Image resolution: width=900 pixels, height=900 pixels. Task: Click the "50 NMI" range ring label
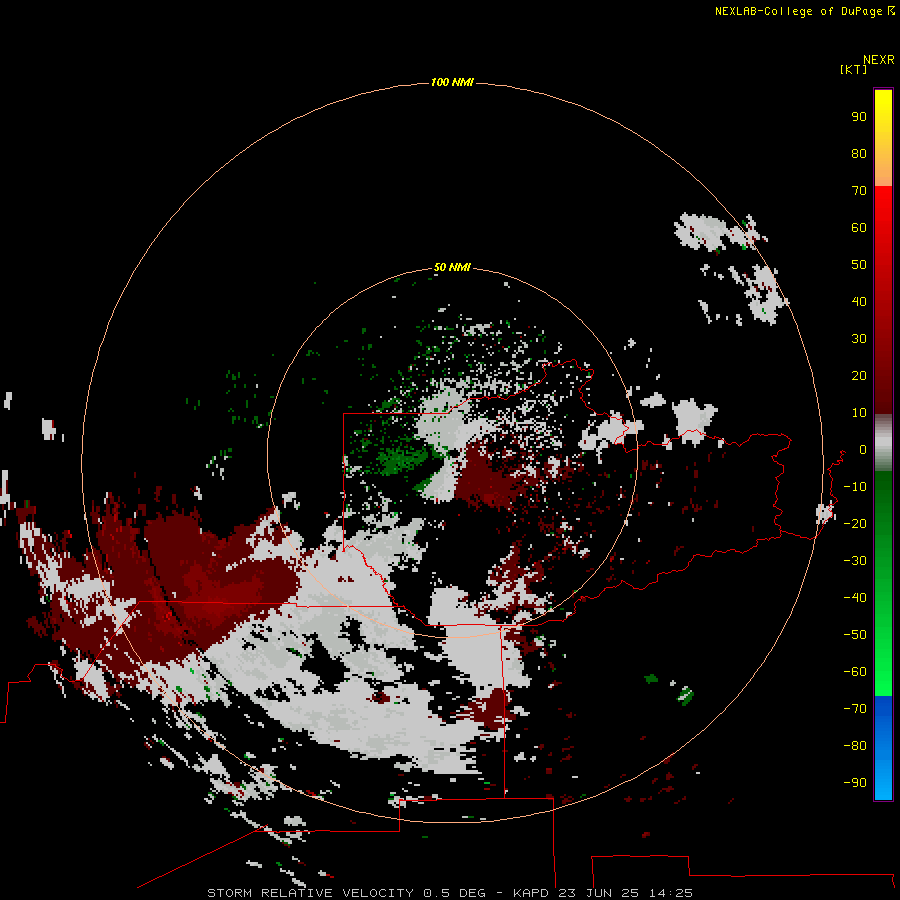452,267
